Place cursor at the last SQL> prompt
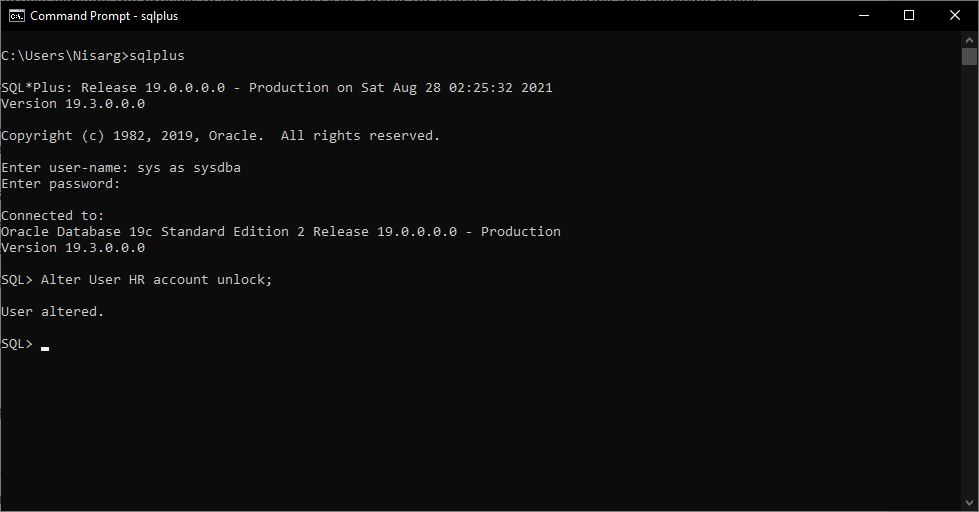Viewport: 979px width, 512px height. point(45,344)
